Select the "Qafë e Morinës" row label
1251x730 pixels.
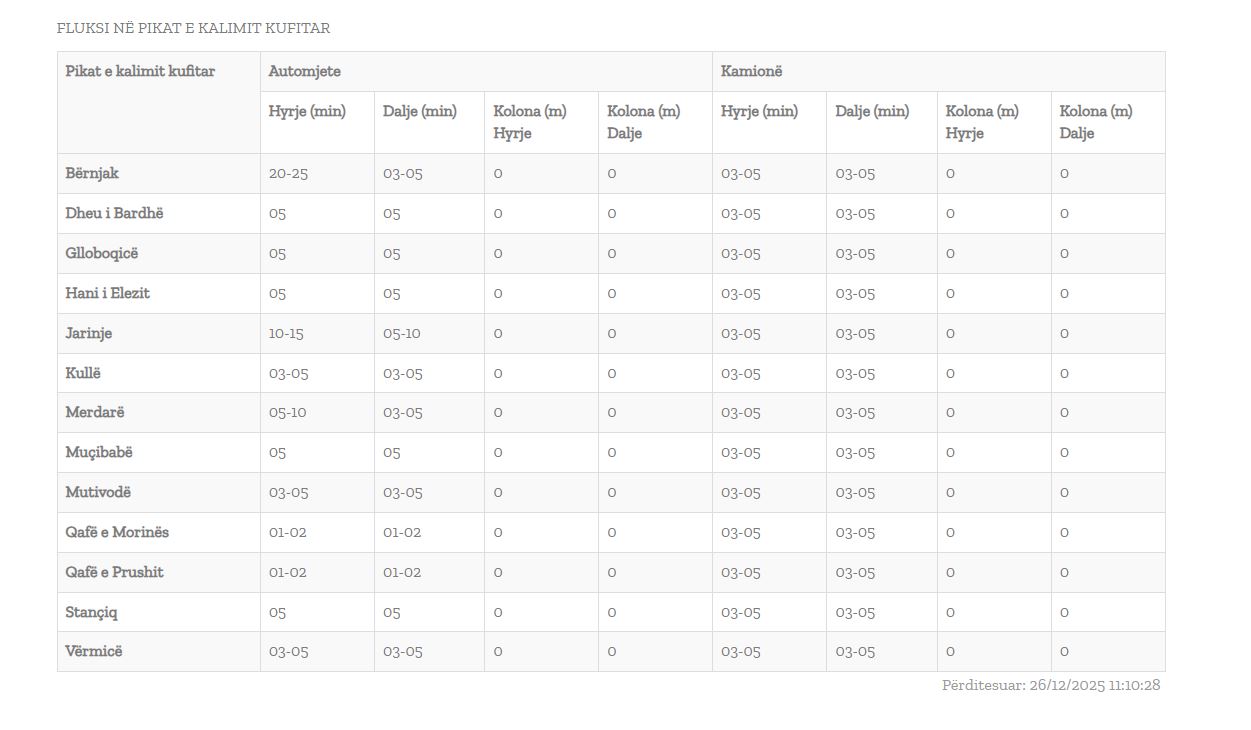[117, 533]
